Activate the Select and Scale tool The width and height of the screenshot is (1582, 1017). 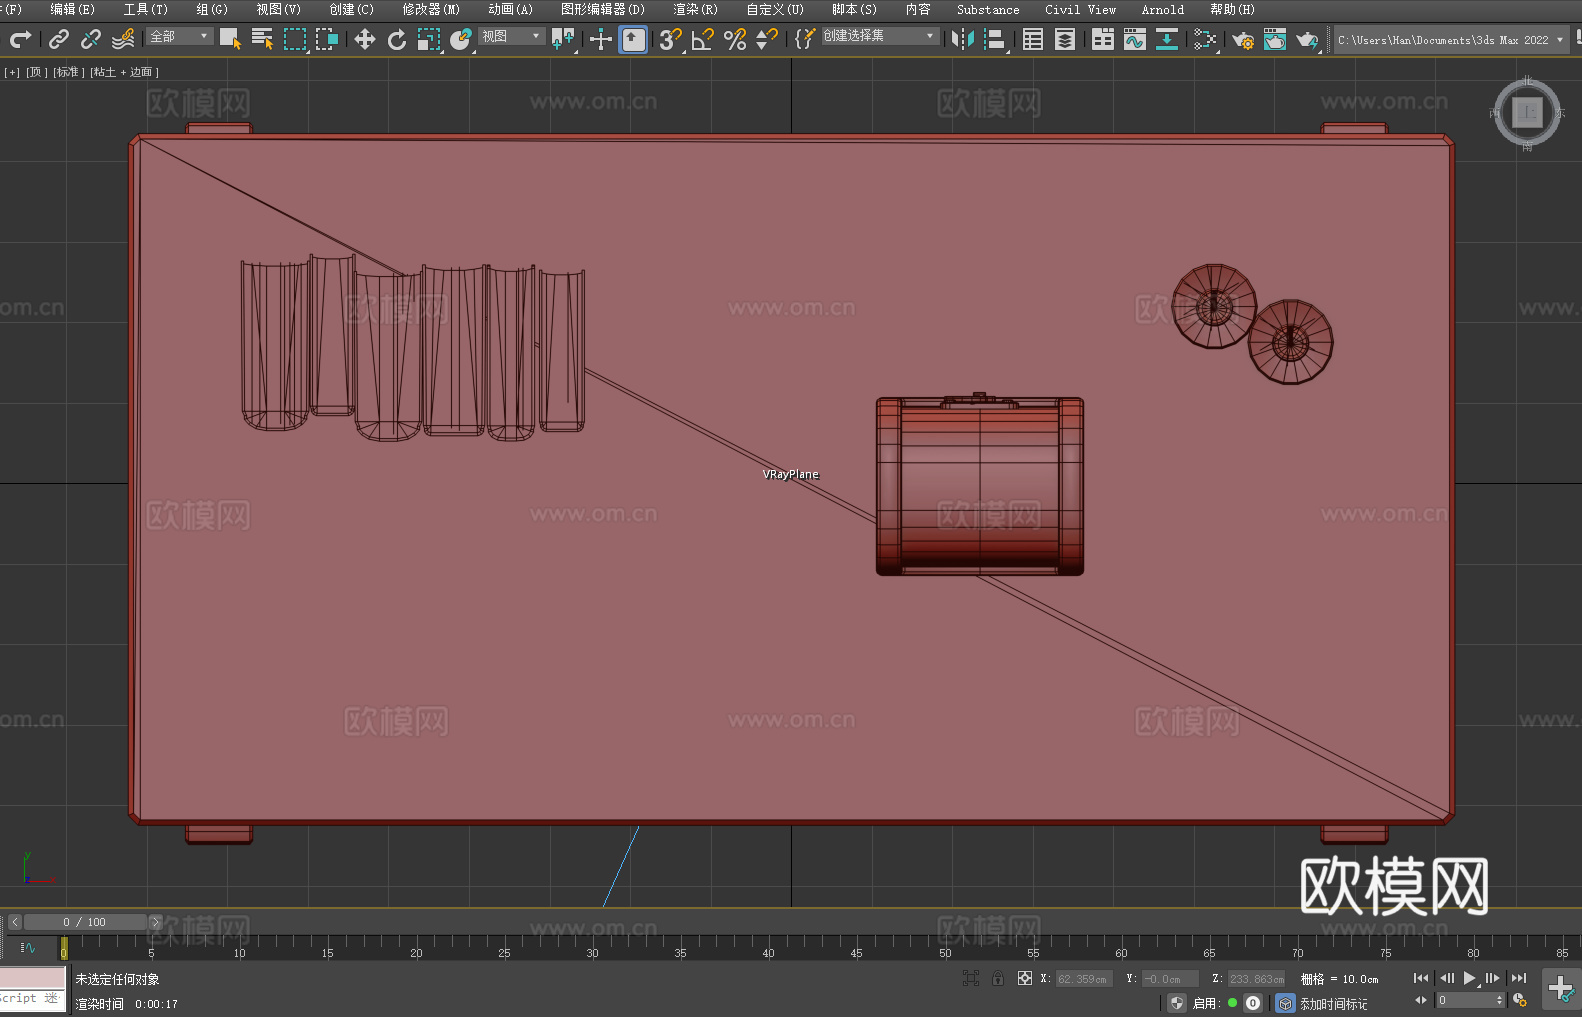pyautogui.click(x=429, y=39)
